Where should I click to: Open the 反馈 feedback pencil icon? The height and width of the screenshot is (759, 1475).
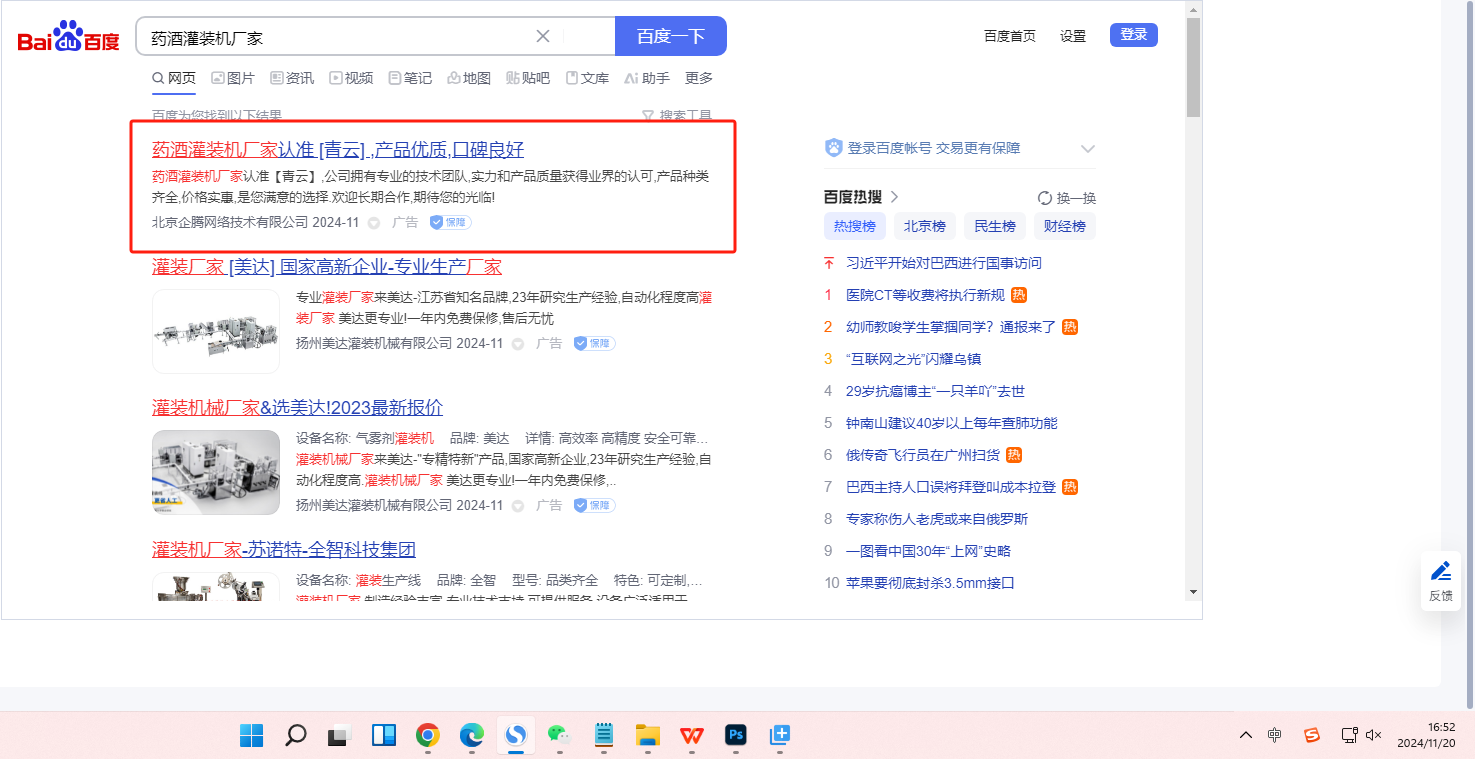pyautogui.click(x=1441, y=579)
